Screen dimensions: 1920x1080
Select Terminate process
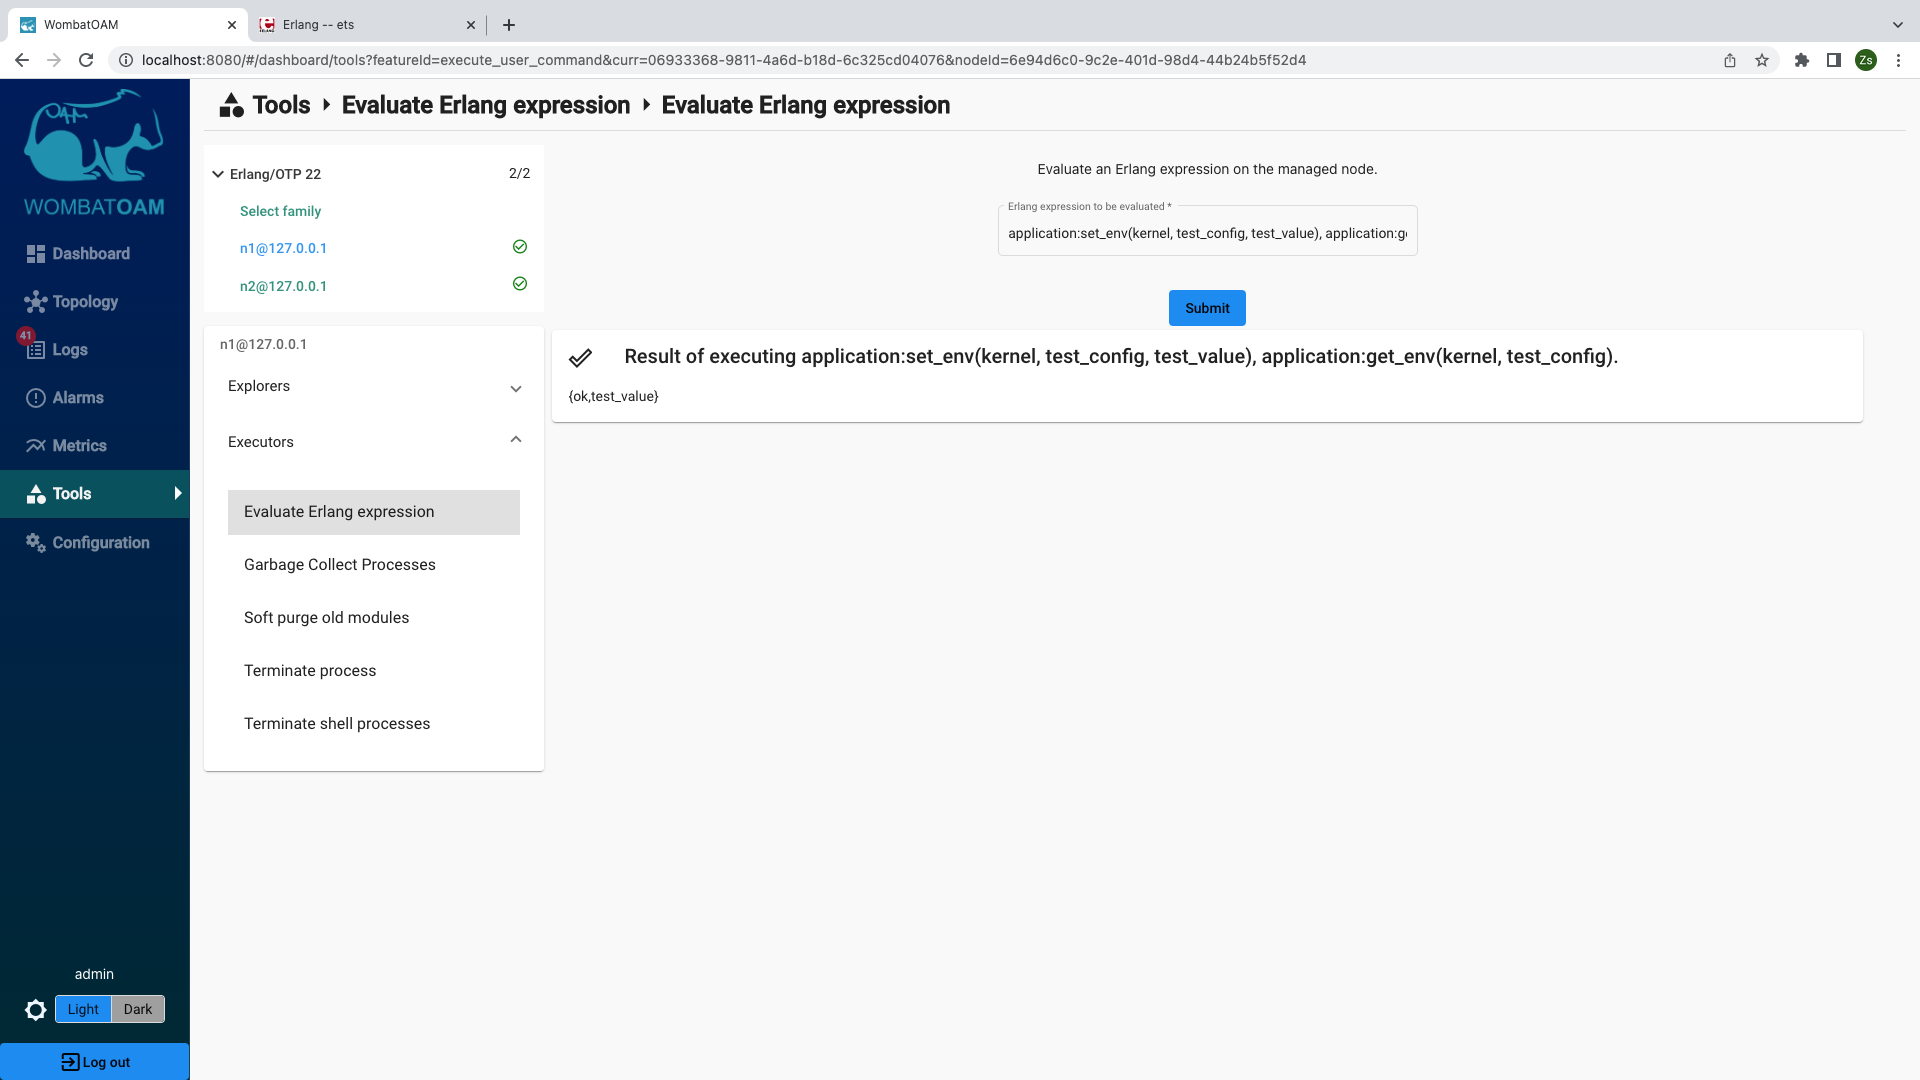pyautogui.click(x=374, y=671)
